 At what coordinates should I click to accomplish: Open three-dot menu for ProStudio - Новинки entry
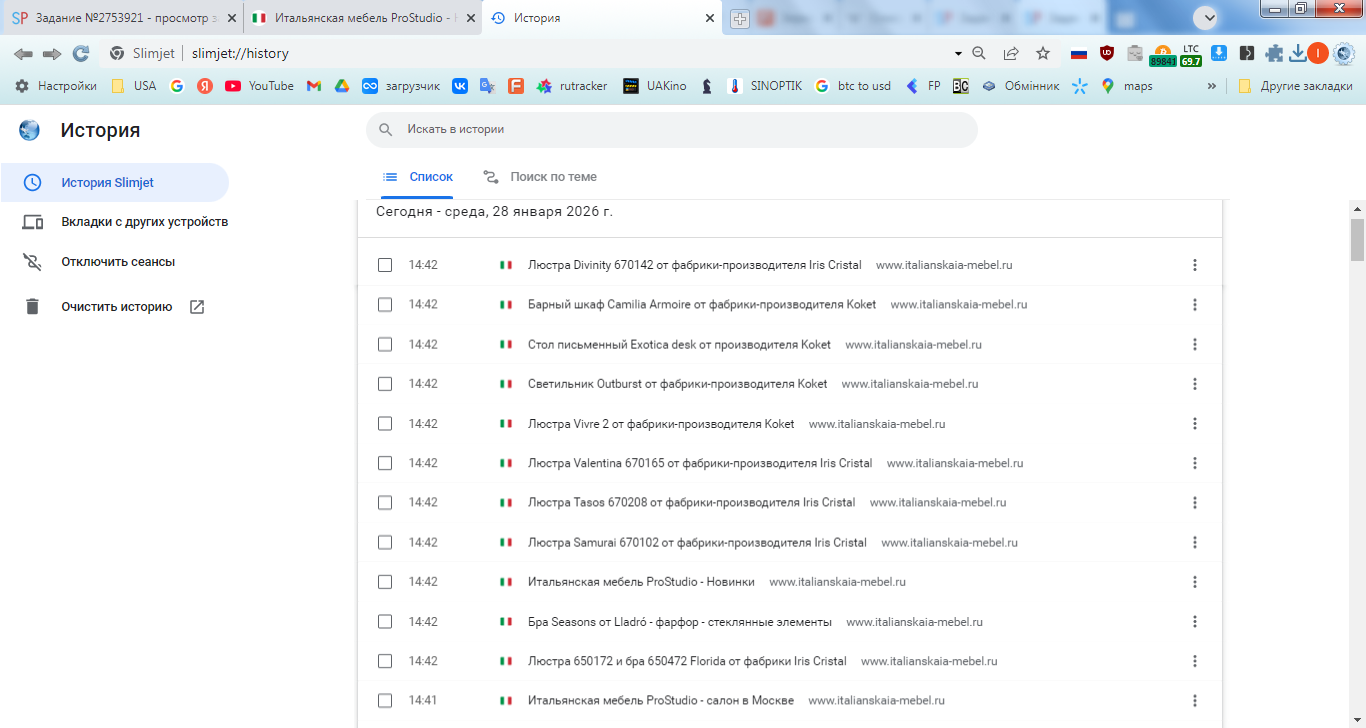point(1195,581)
